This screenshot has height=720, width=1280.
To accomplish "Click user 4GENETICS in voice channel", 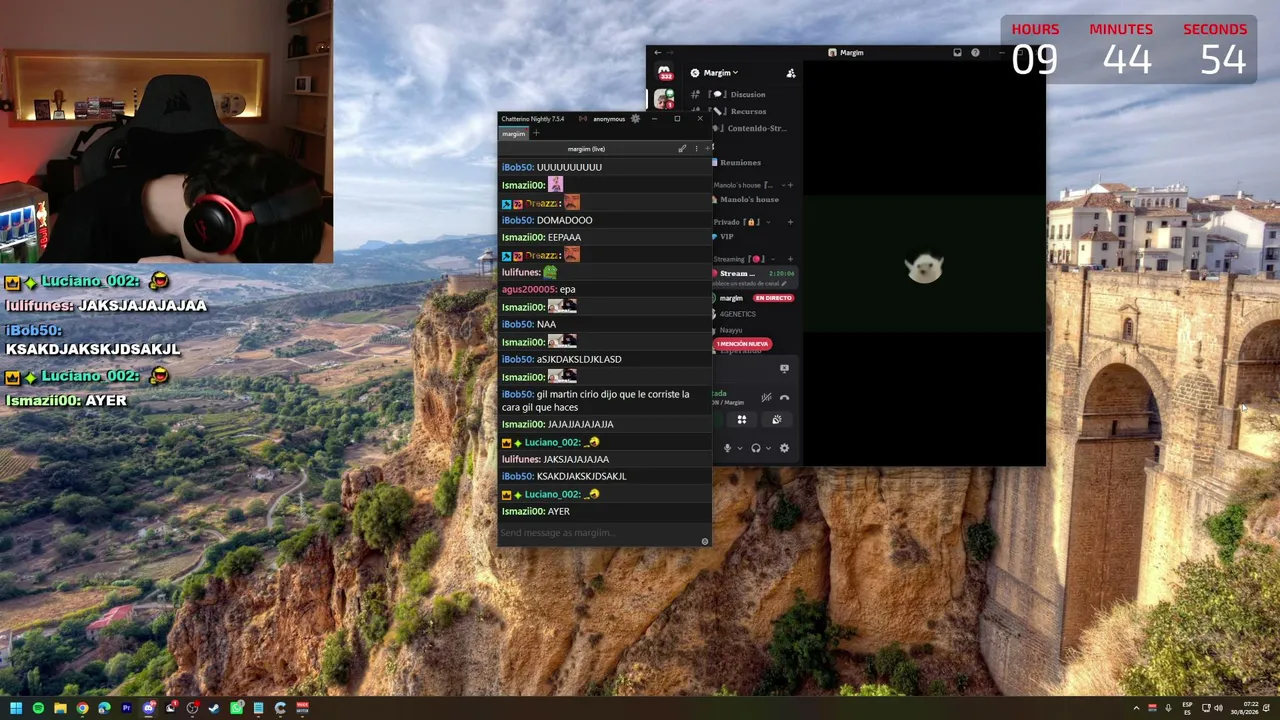I will point(738,314).
